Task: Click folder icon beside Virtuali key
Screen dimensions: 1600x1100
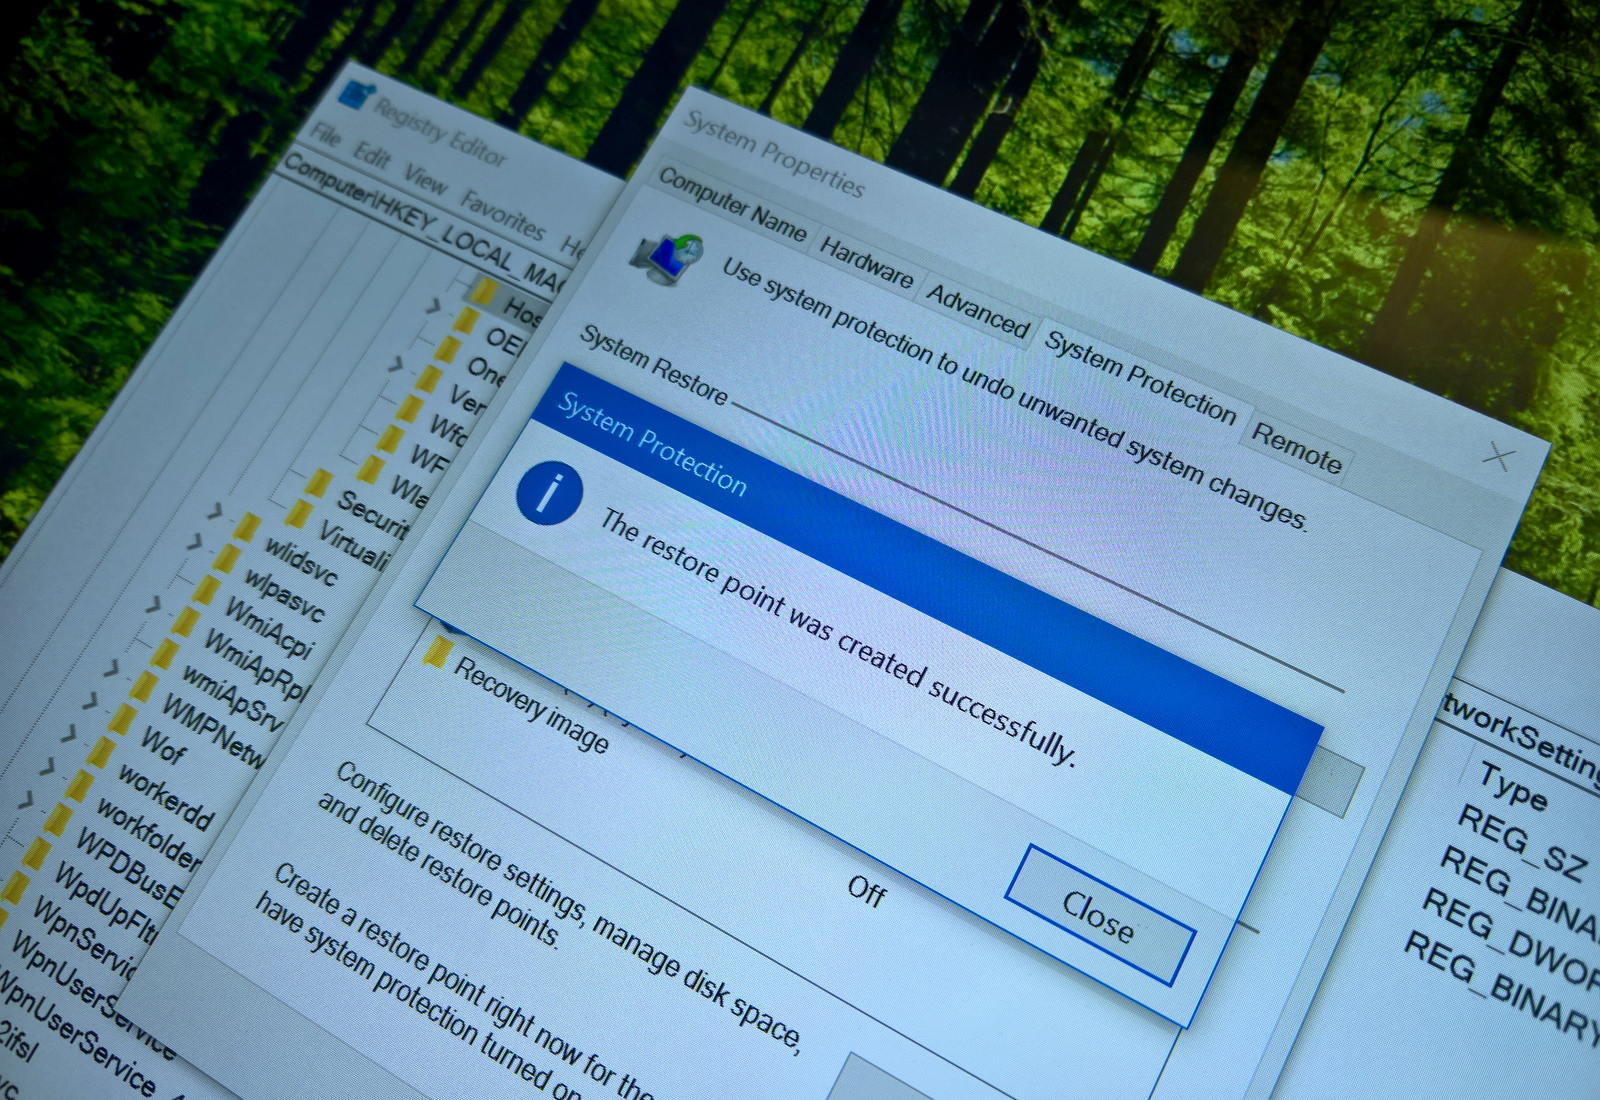Action: [298, 513]
